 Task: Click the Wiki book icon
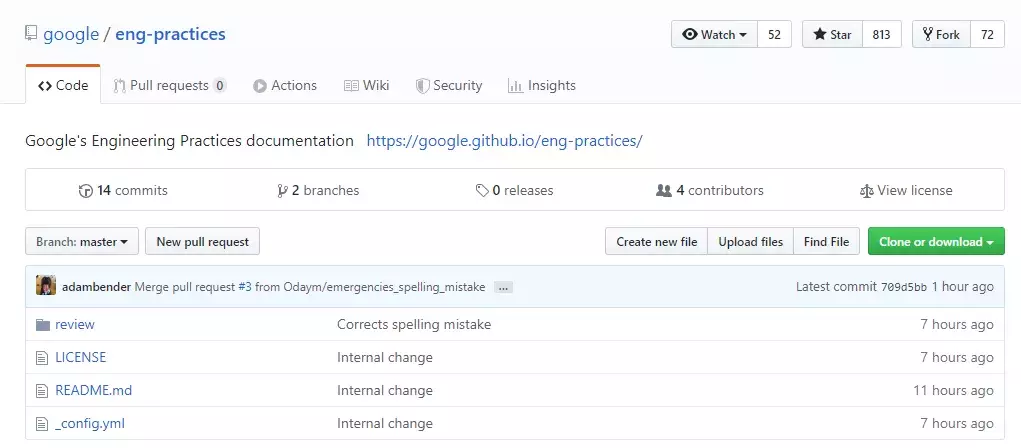[x=351, y=86]
